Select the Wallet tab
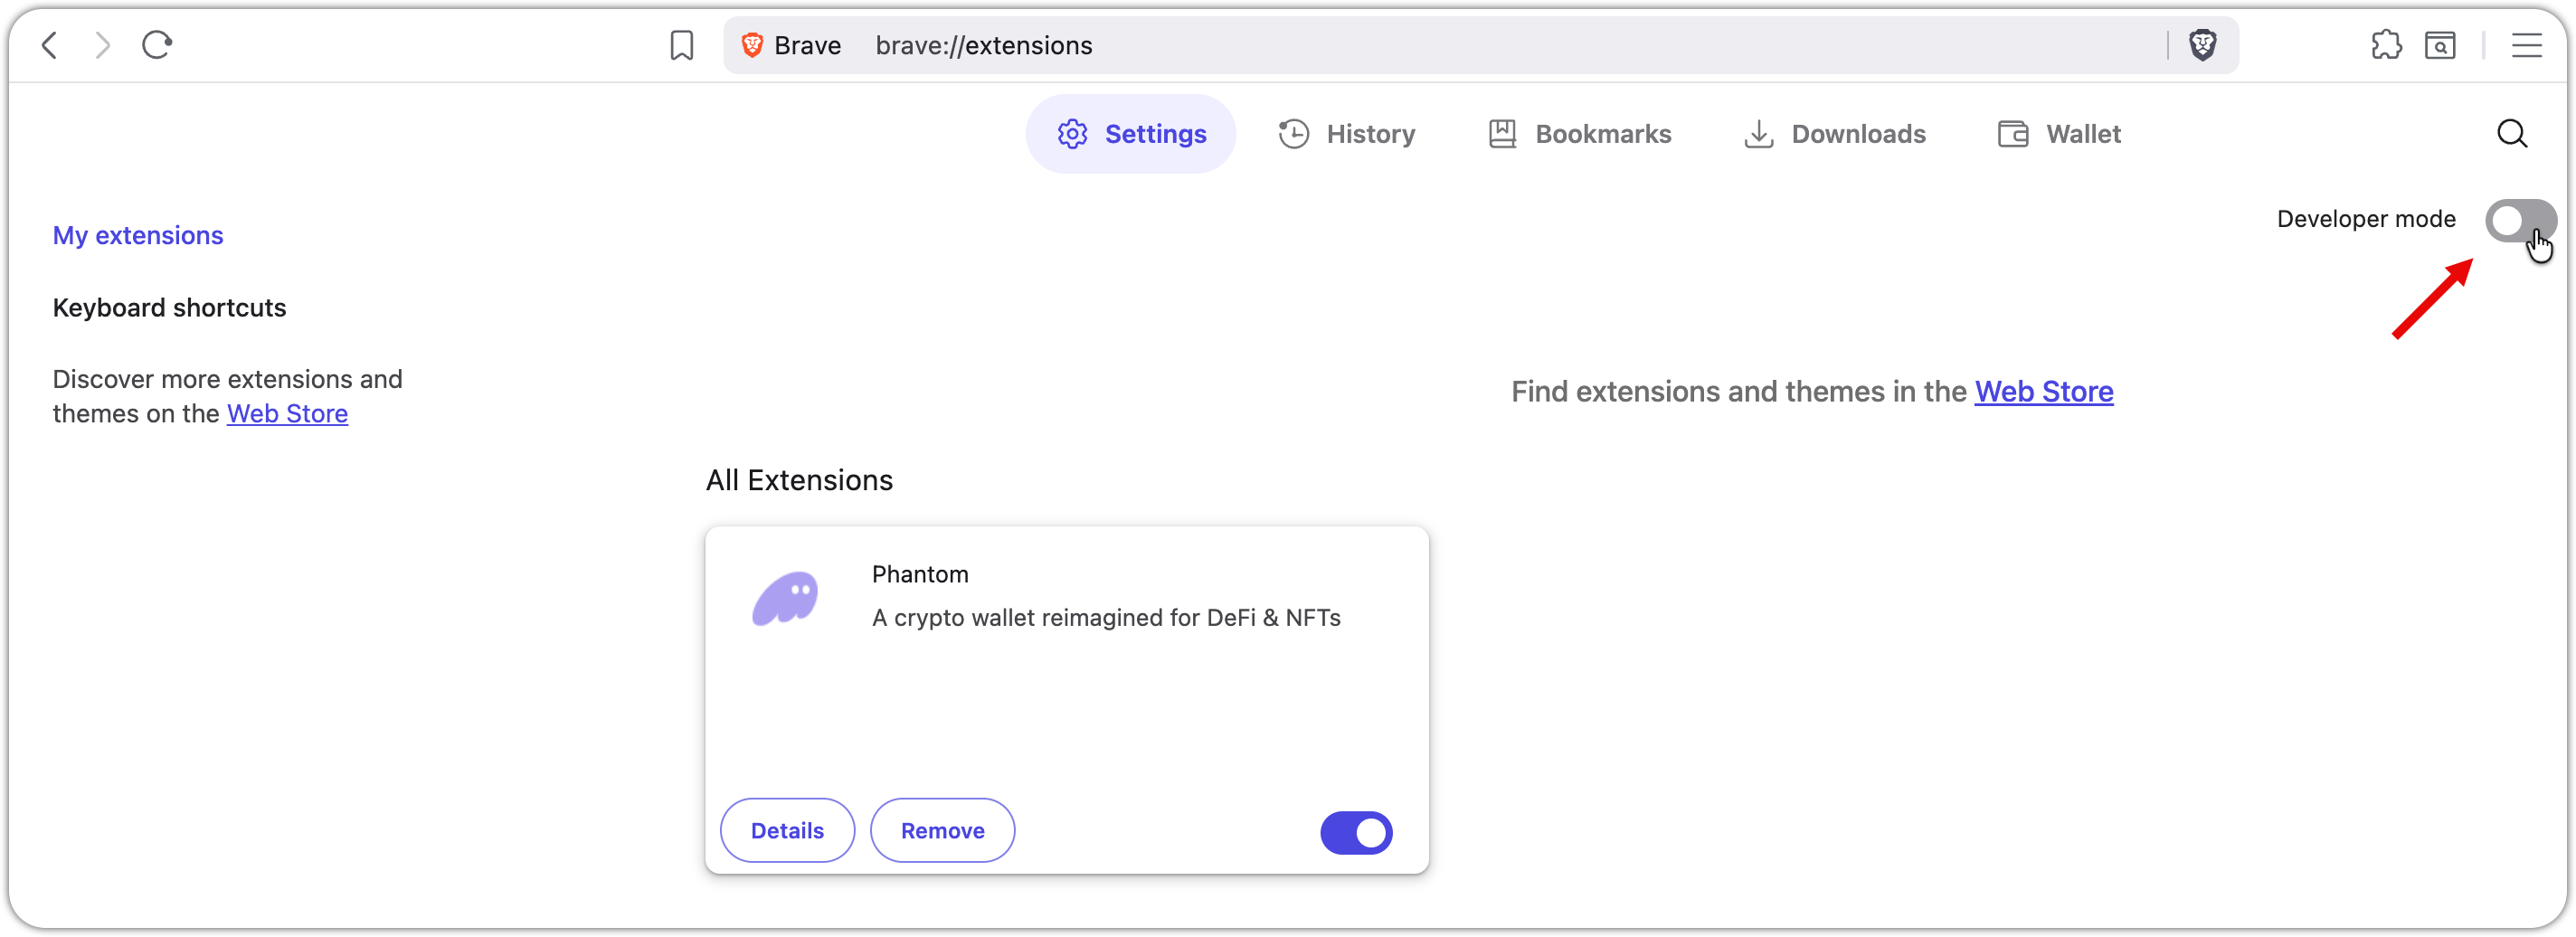Screen dimensions: 2576x937 (x=2059, y=134)
